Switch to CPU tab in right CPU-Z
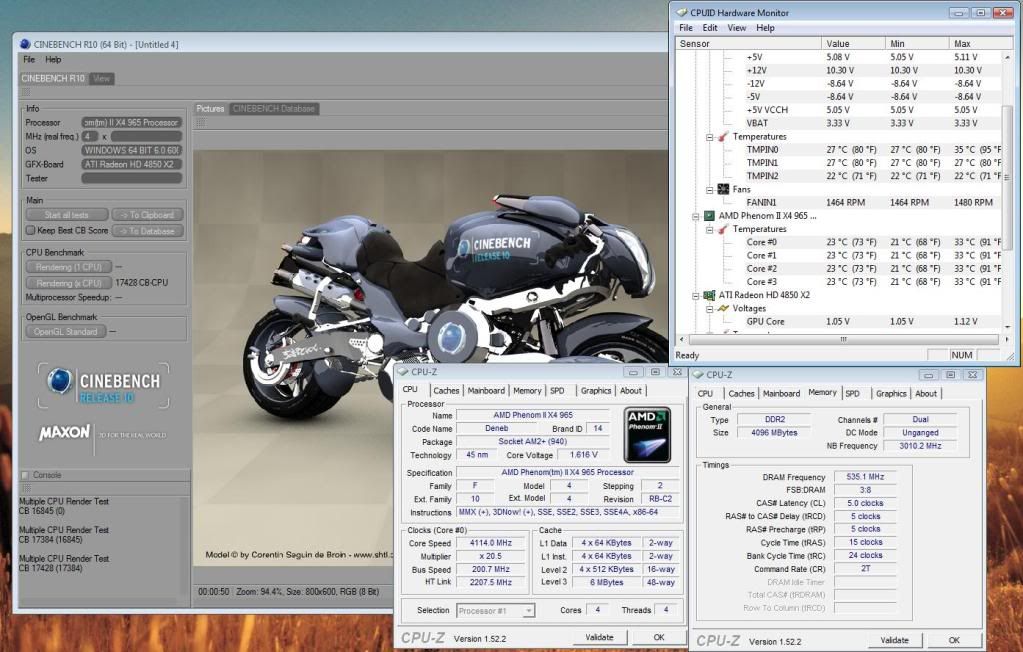 (x=705, y=394)
